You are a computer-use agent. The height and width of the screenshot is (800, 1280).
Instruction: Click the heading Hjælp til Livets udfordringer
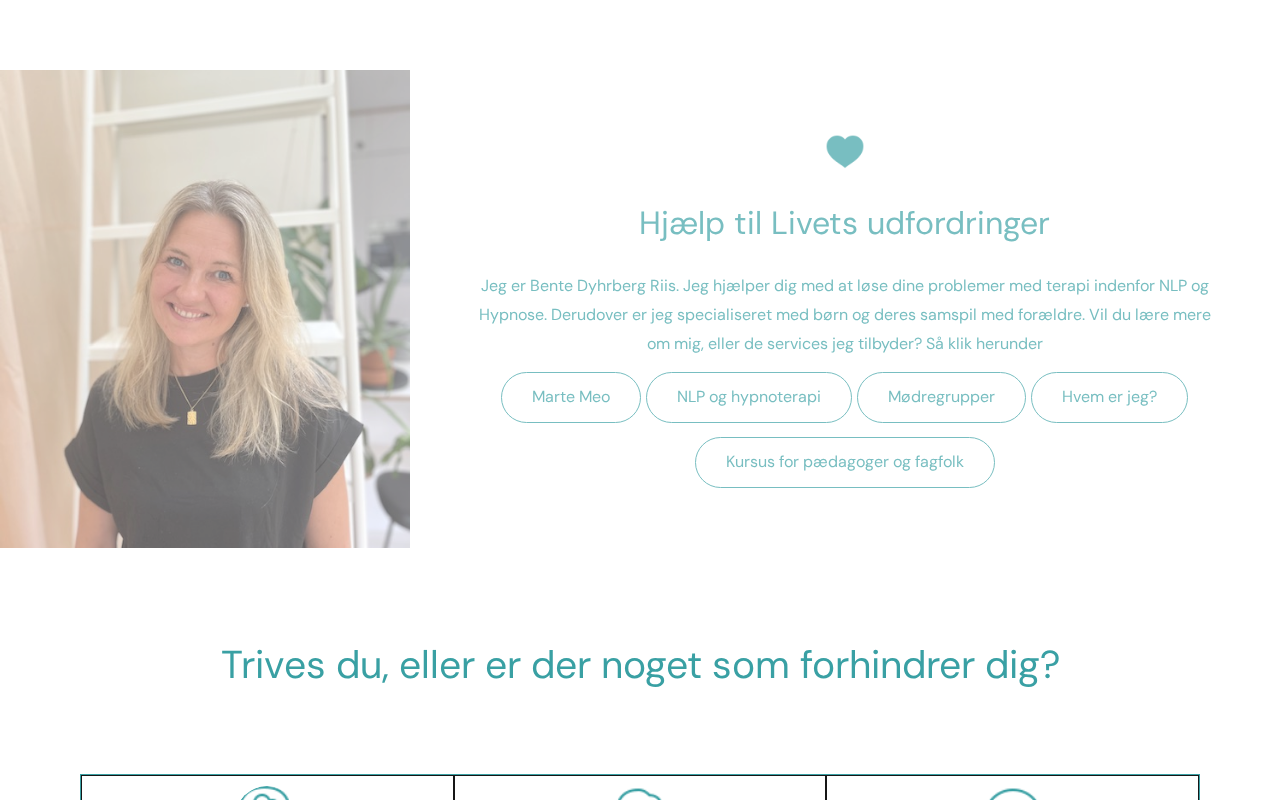tap(845, 223)
